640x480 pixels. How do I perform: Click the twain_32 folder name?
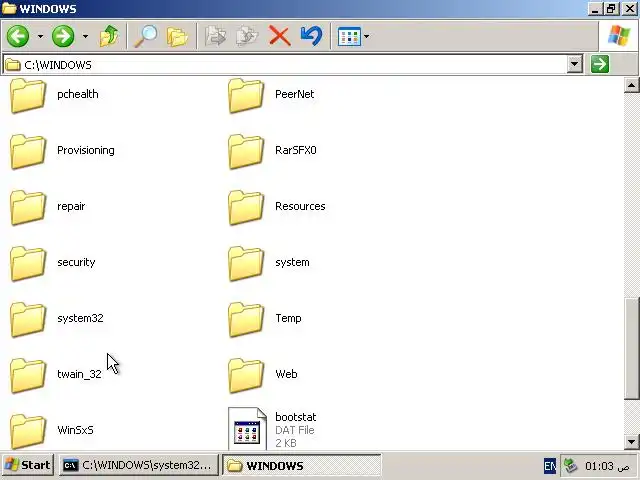point(79,374)
